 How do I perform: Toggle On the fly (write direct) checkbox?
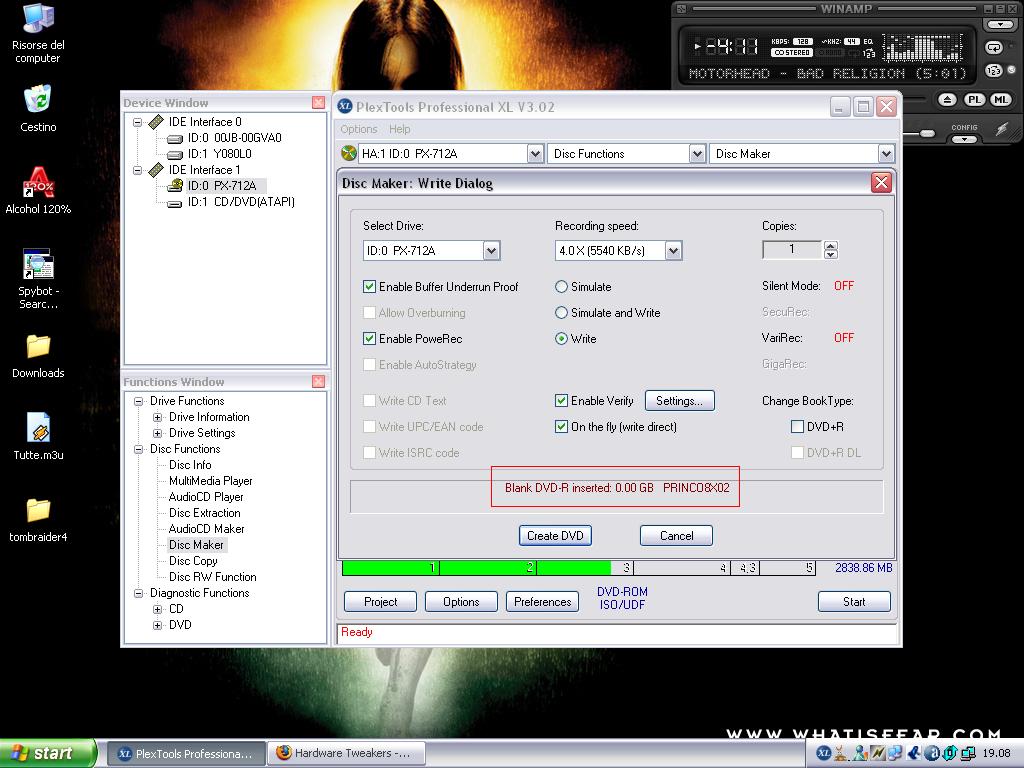coord(561,426)
